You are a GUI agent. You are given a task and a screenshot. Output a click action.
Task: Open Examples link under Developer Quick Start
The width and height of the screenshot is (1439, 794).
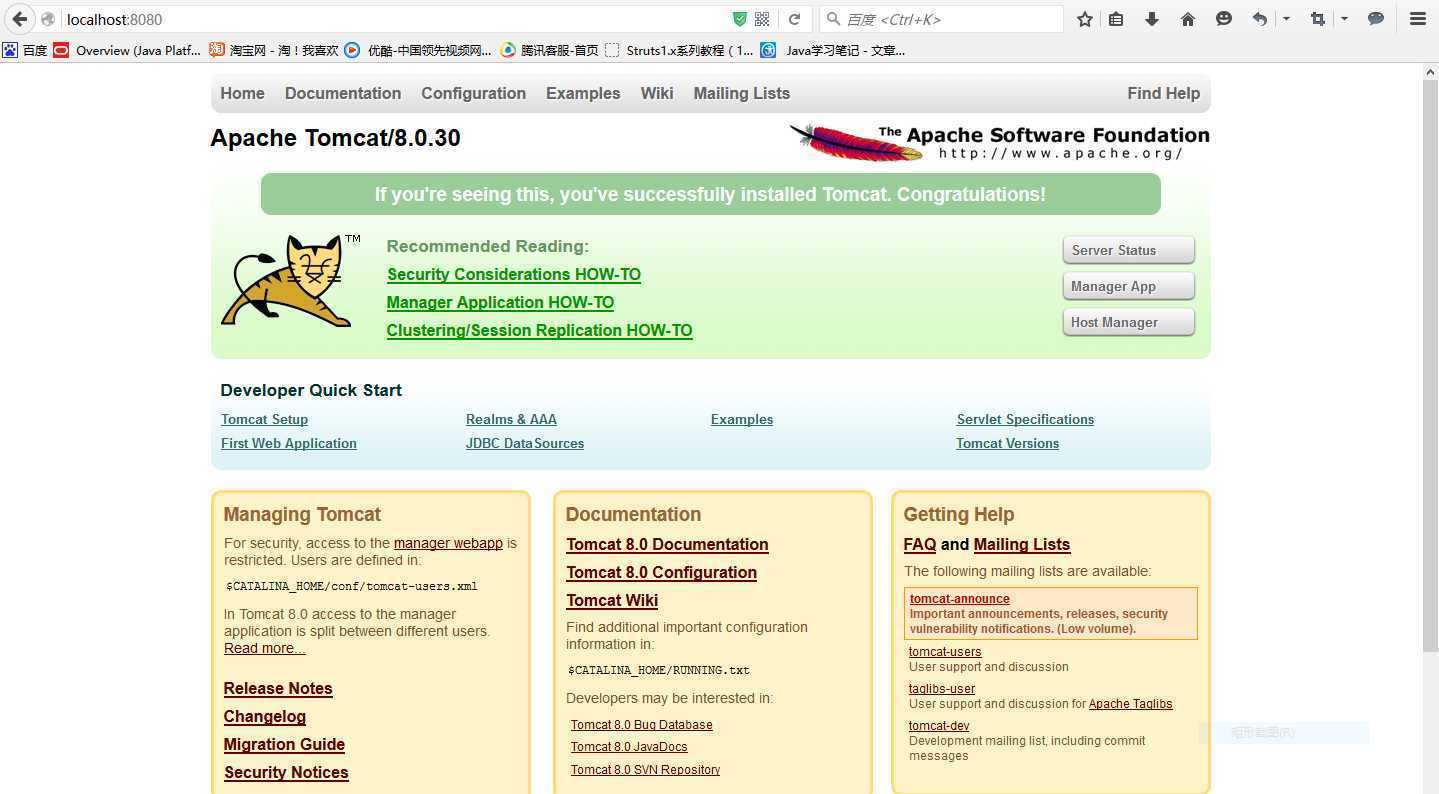point(742,419)
